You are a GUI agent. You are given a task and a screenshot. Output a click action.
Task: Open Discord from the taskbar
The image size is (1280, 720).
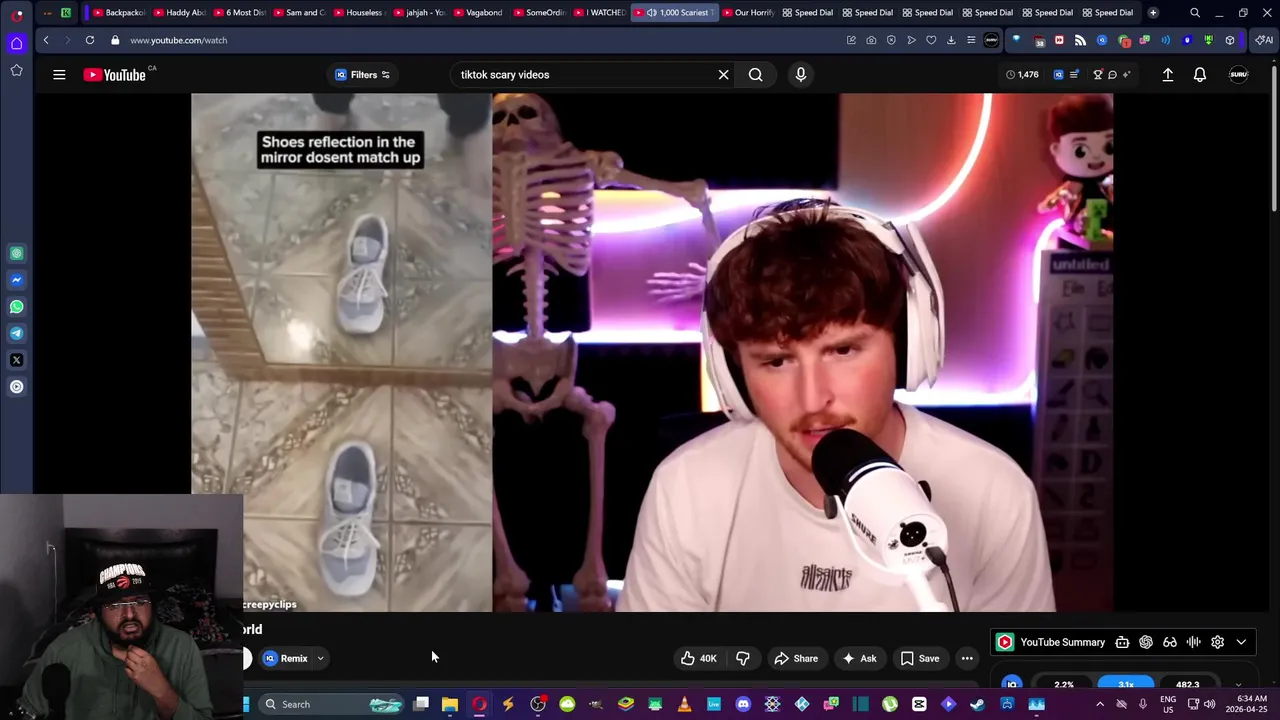[743, 704]
